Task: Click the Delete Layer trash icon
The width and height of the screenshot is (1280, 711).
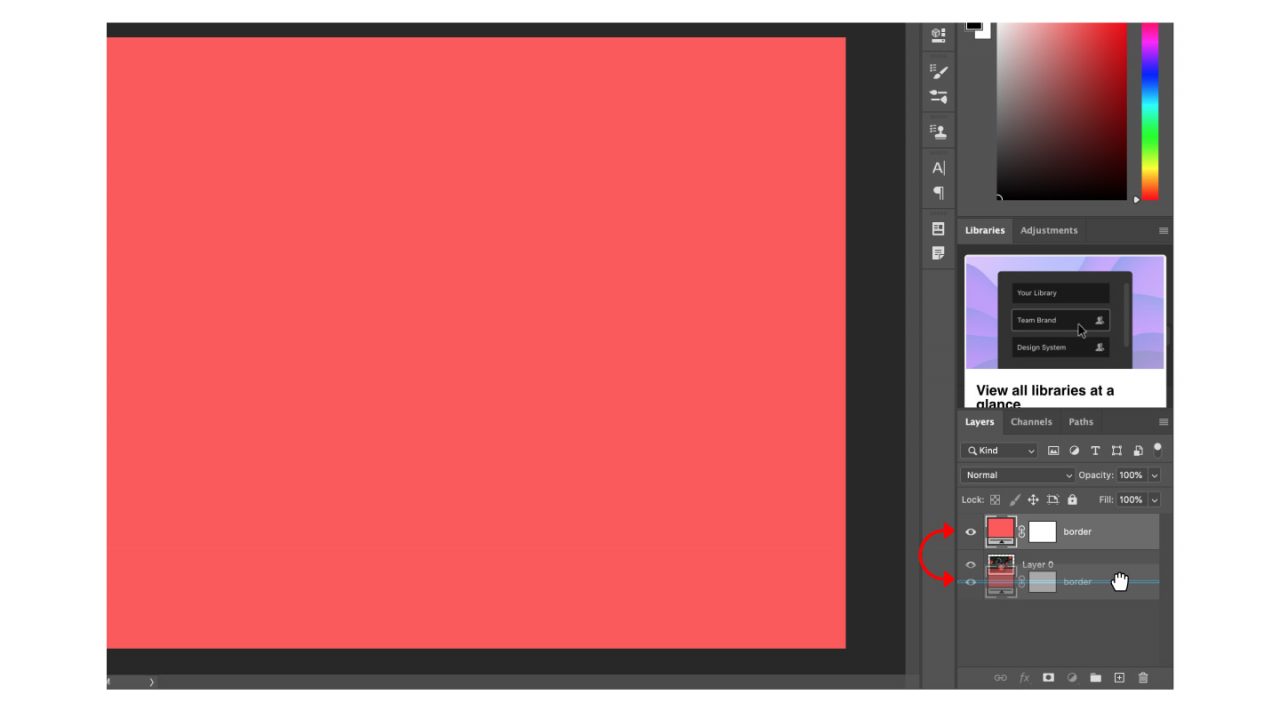Action: (1143, 677)
